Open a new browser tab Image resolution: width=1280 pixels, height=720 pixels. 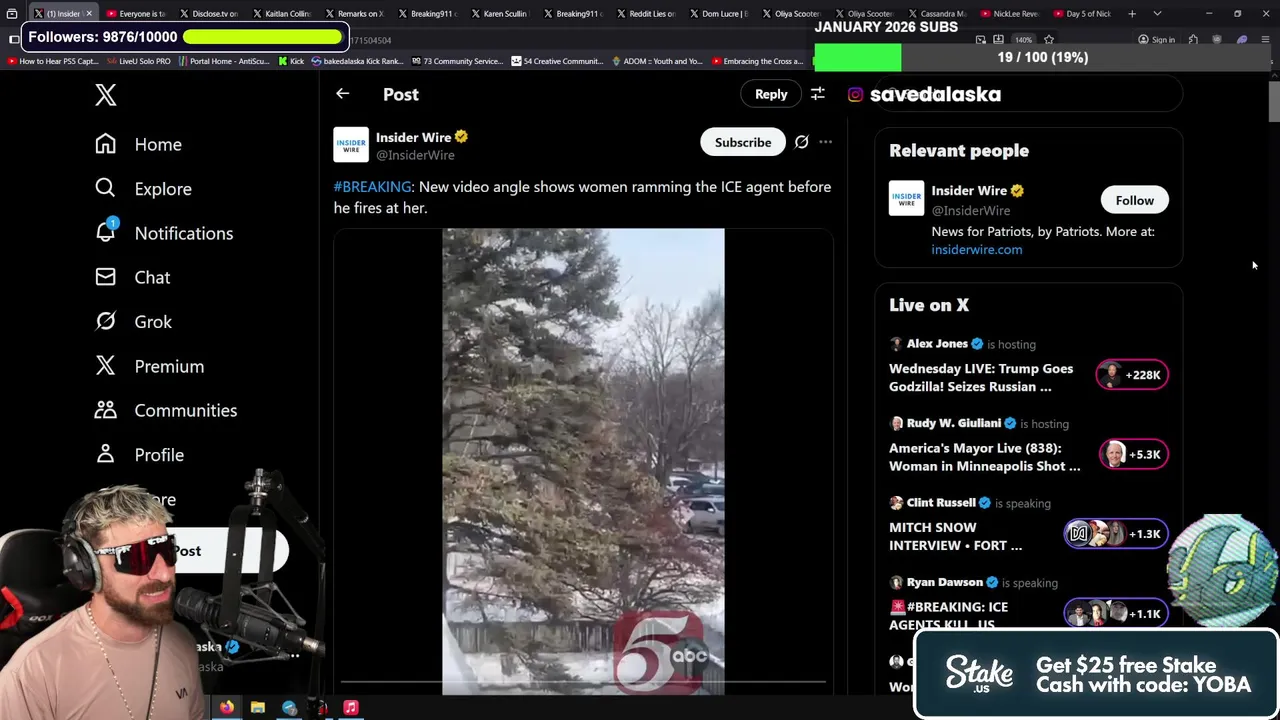pos(1132,14)
